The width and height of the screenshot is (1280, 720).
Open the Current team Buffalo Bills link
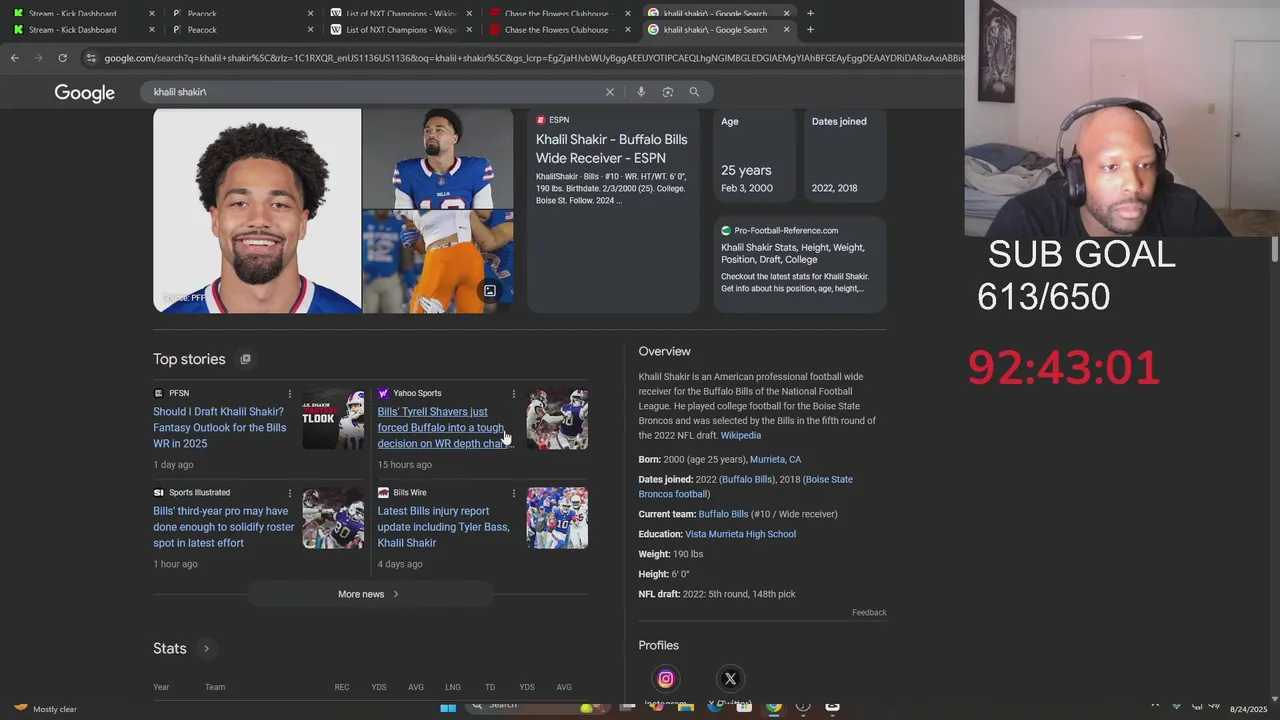click(723, 514)
